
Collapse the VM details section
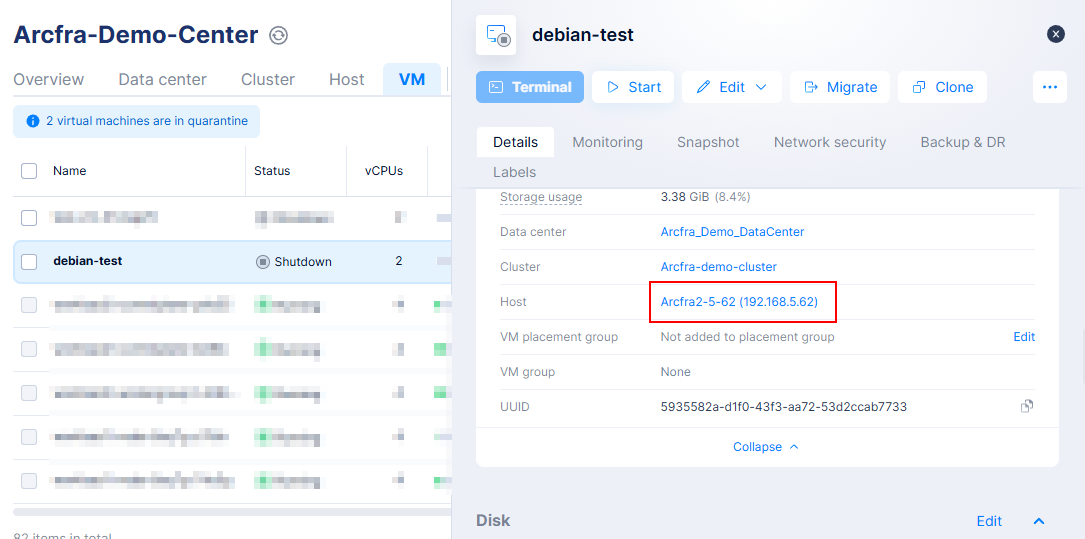pos(766,447)
